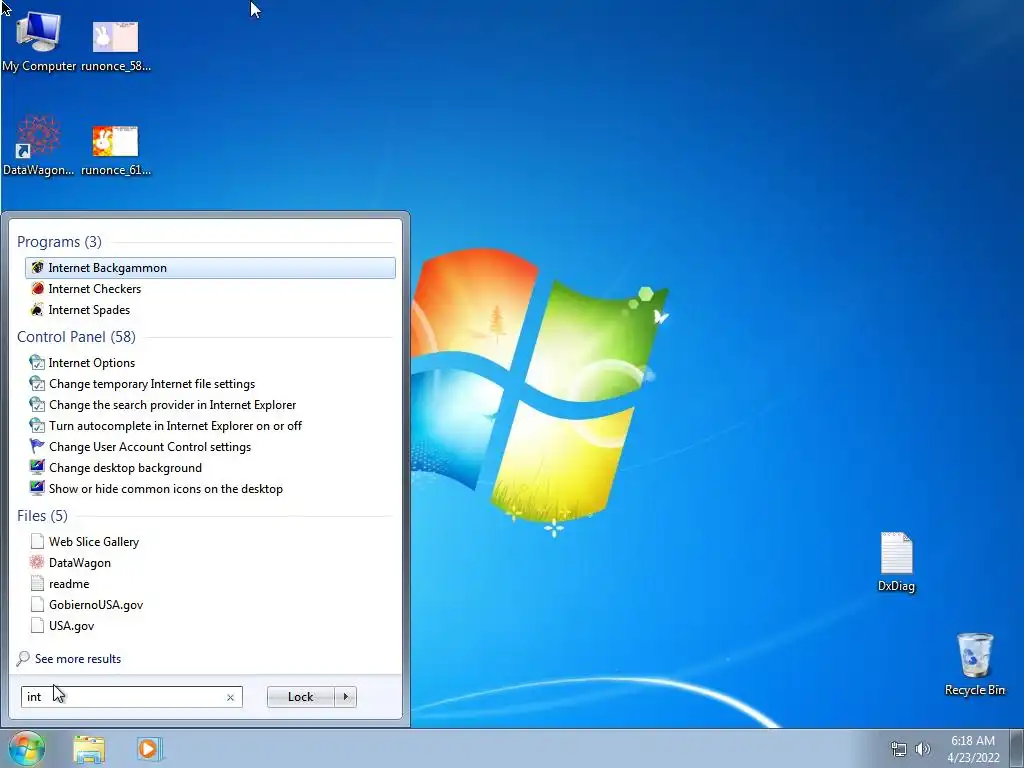This screenshot has height=768, width=1024.
Task: Click the Windows Start orb
Action: 26,748
